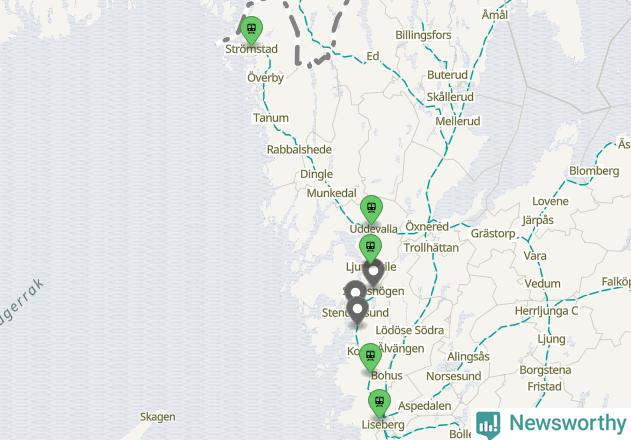Select the Mellerud town label
The image size is (631, 440).
[x=458, y=121]
